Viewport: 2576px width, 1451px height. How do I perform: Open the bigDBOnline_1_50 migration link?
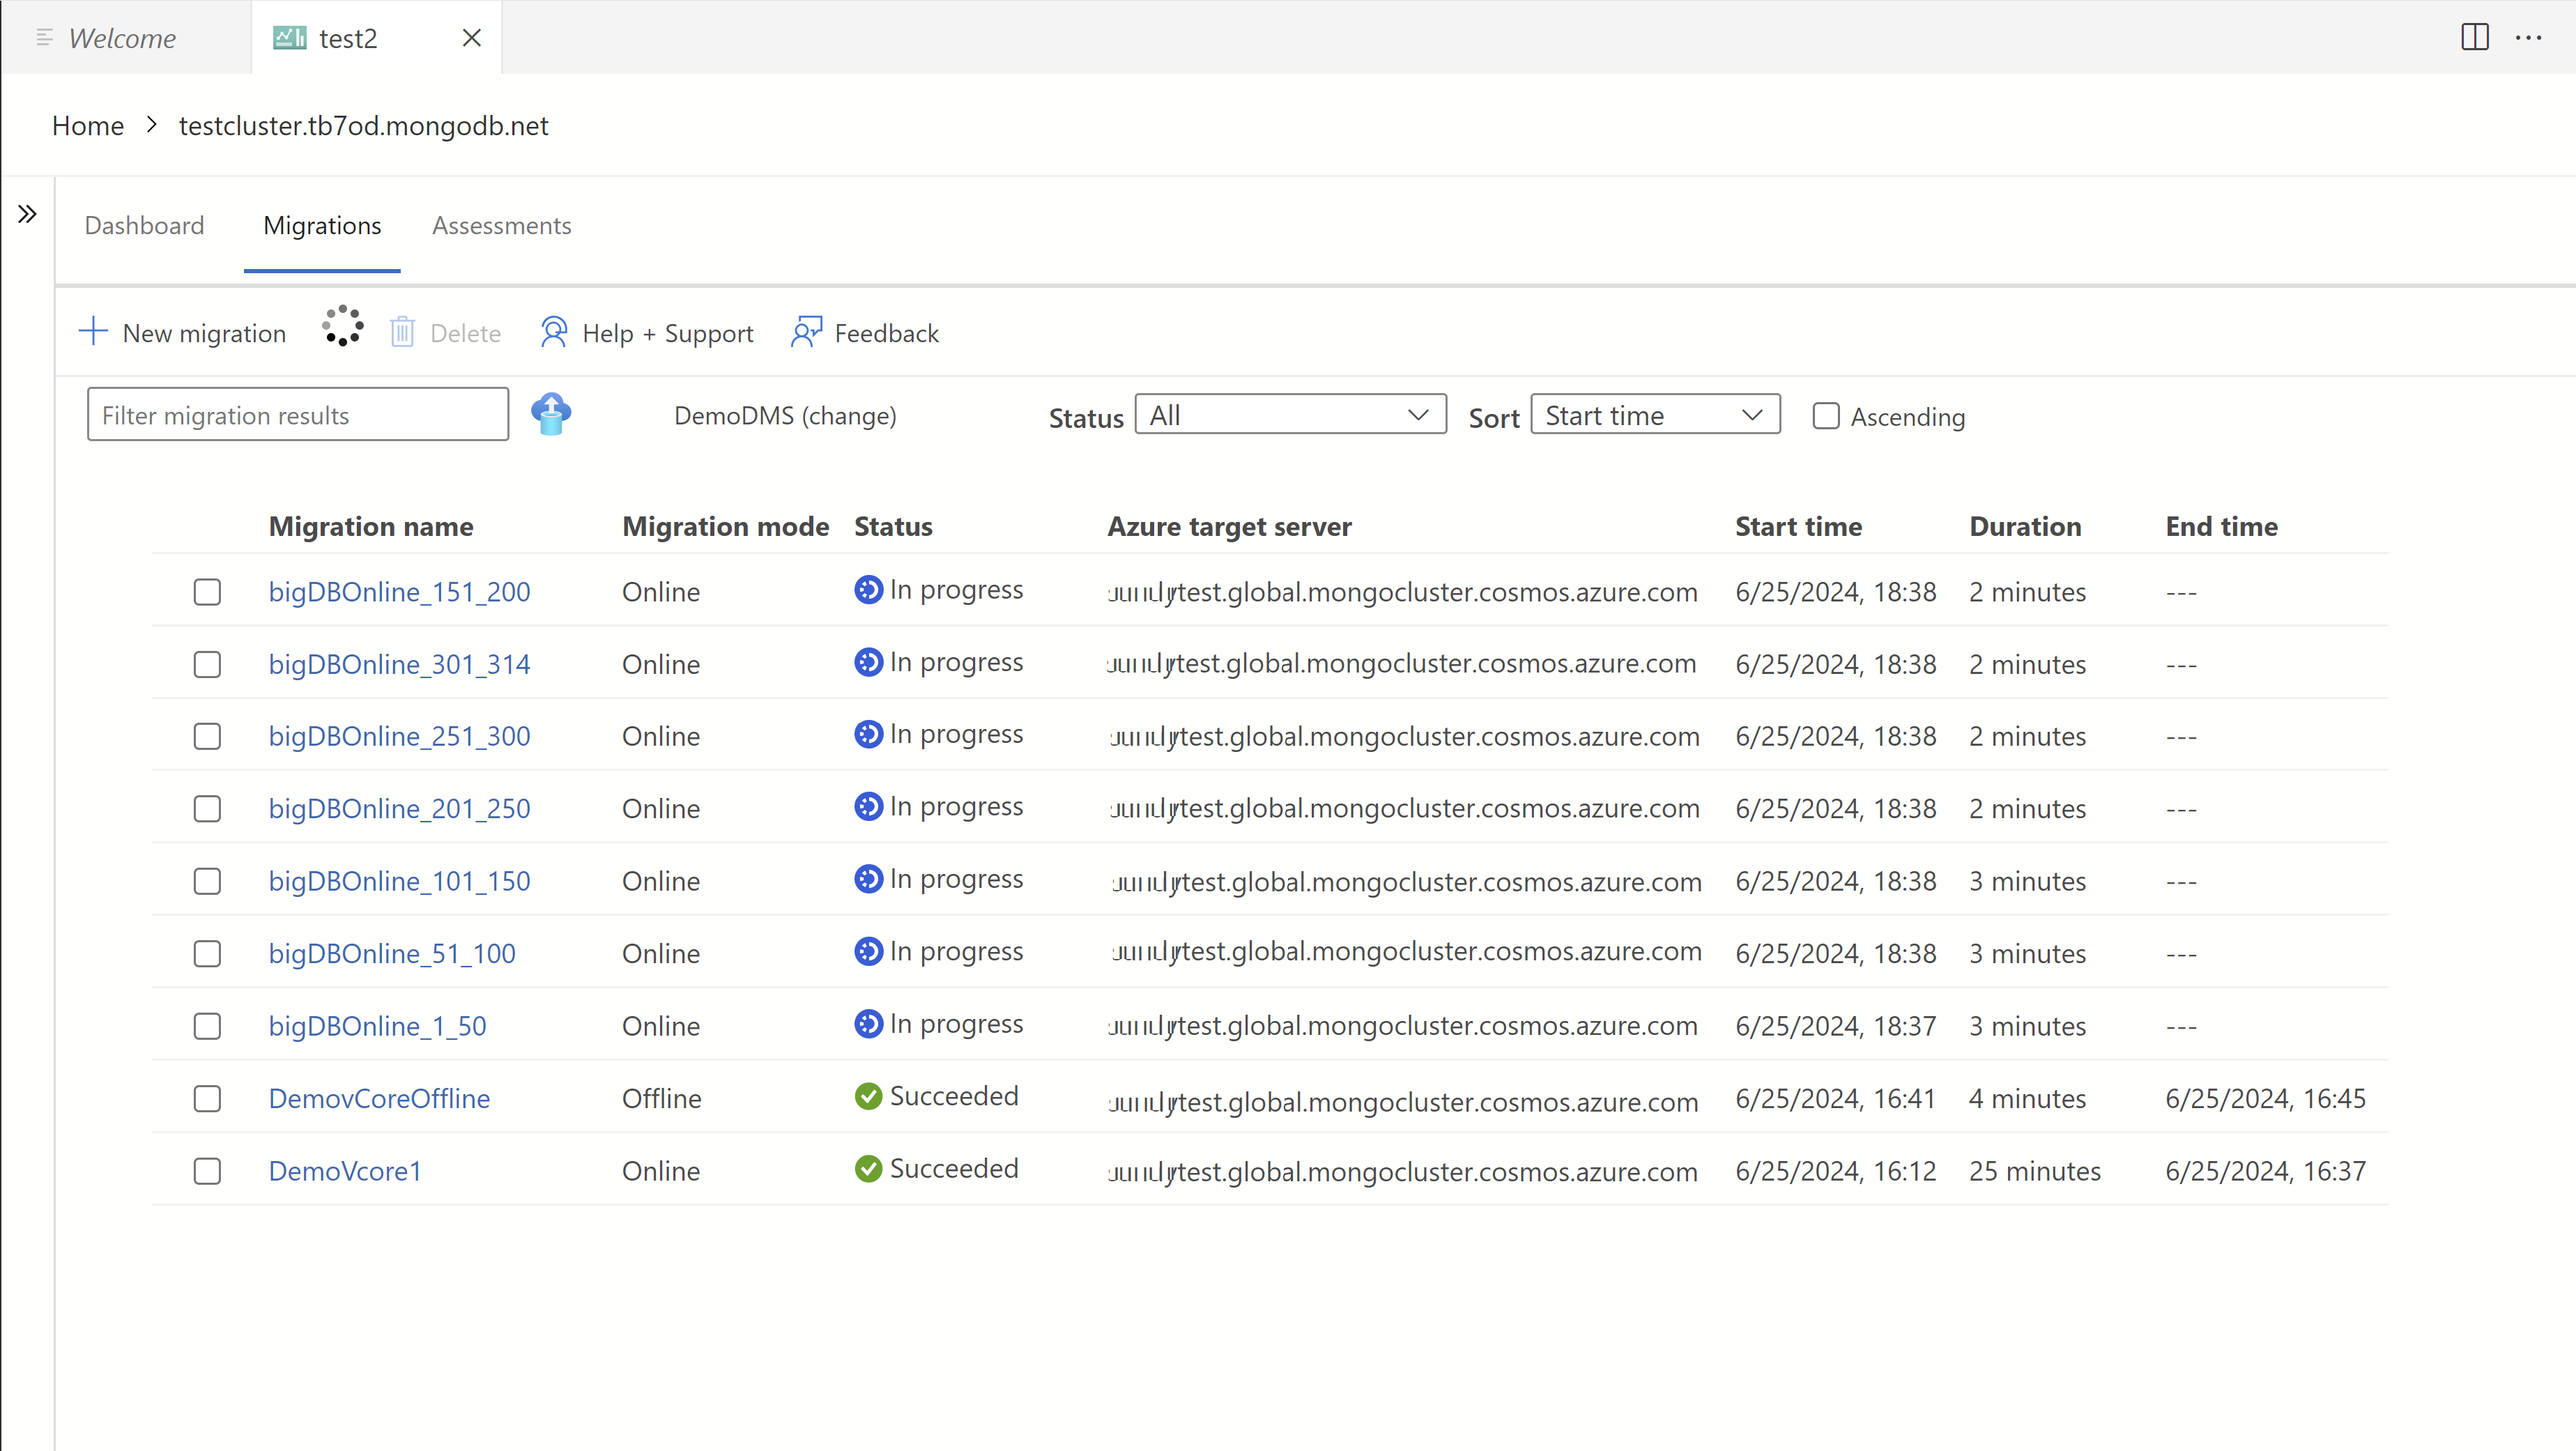coord(377,1026)
